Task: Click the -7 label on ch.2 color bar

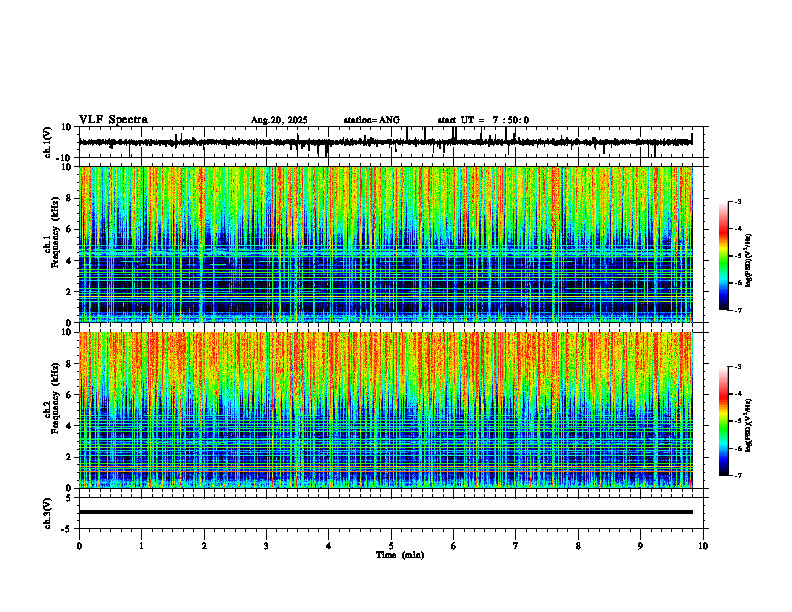Action: 737,476
